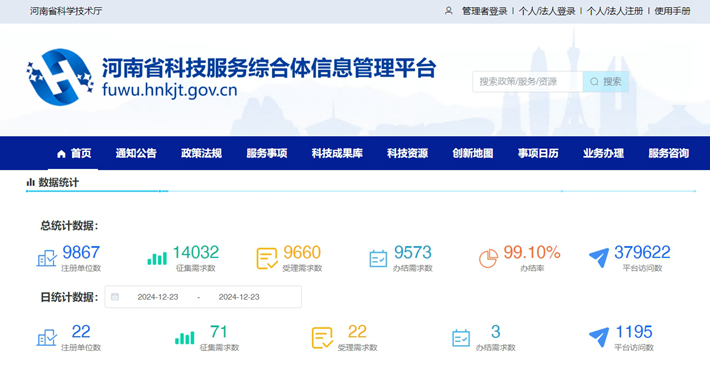Screen dimensions: 710x370
Task: Click the home icon beside 首页
Action: pos(62,154)
